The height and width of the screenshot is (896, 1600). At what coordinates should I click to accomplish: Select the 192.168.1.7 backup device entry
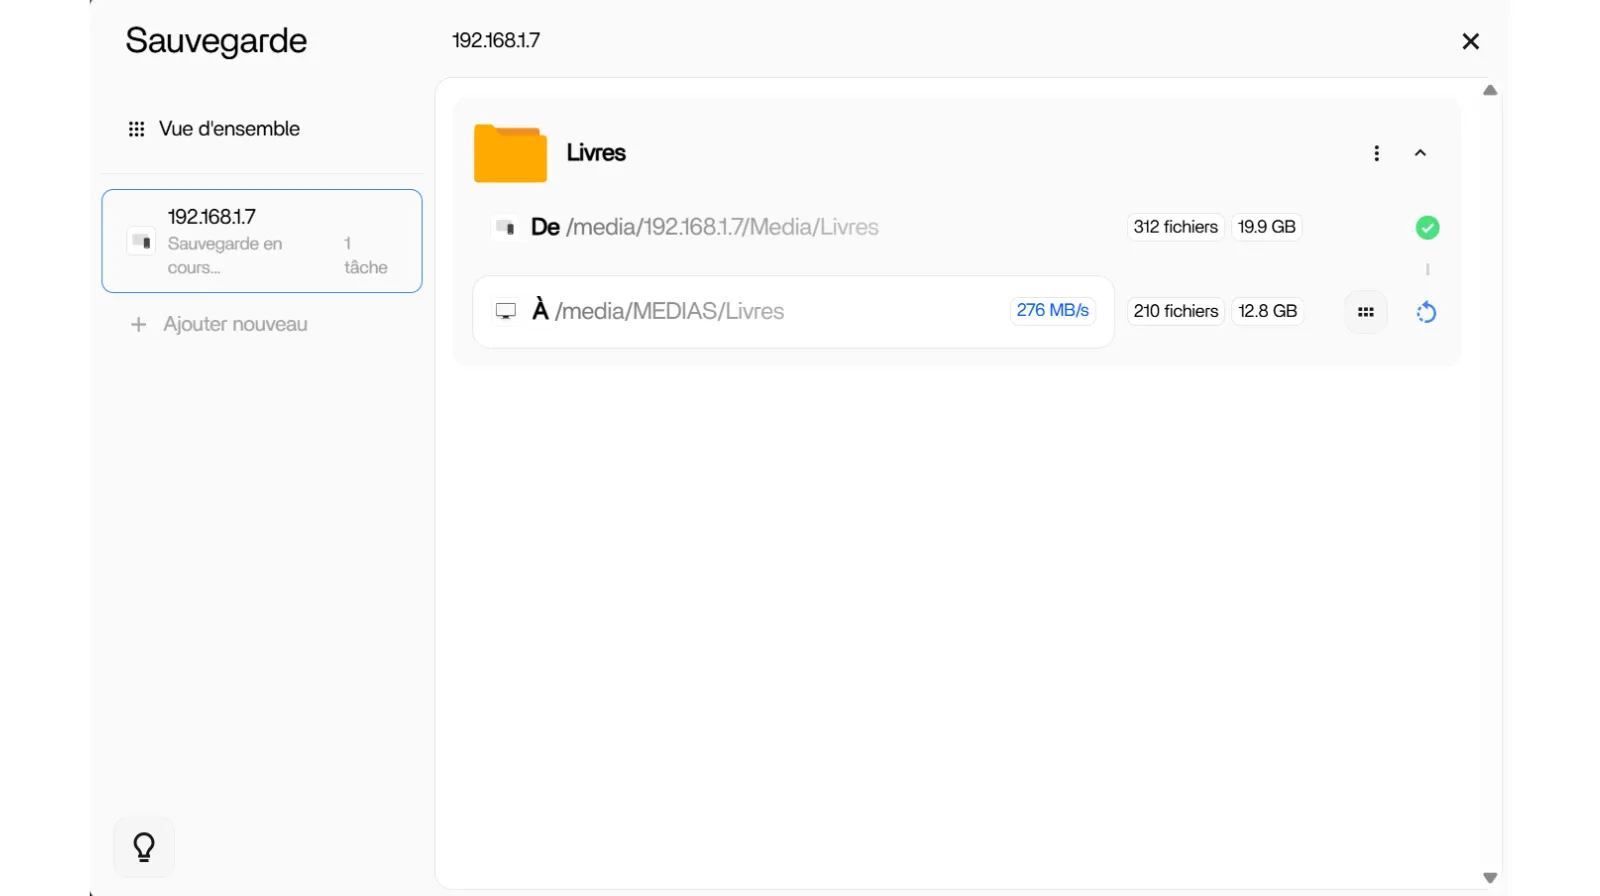(262, 241)
